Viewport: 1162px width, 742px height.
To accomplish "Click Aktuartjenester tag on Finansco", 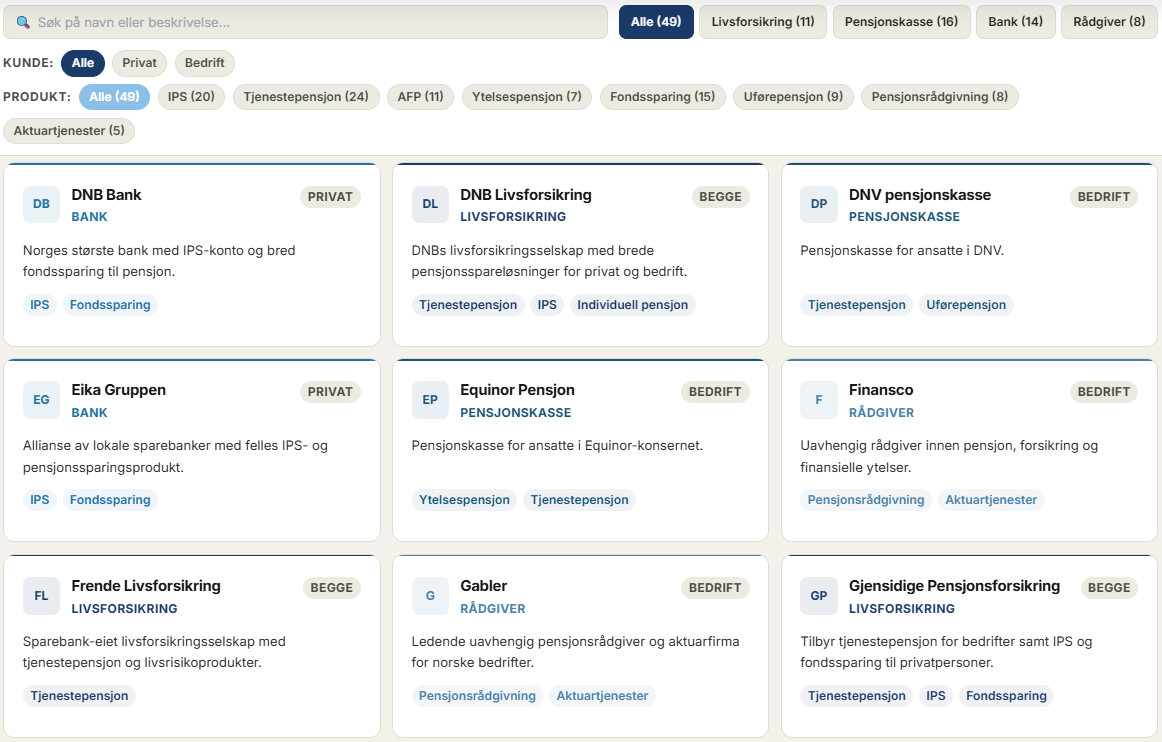I will [991, 500].
